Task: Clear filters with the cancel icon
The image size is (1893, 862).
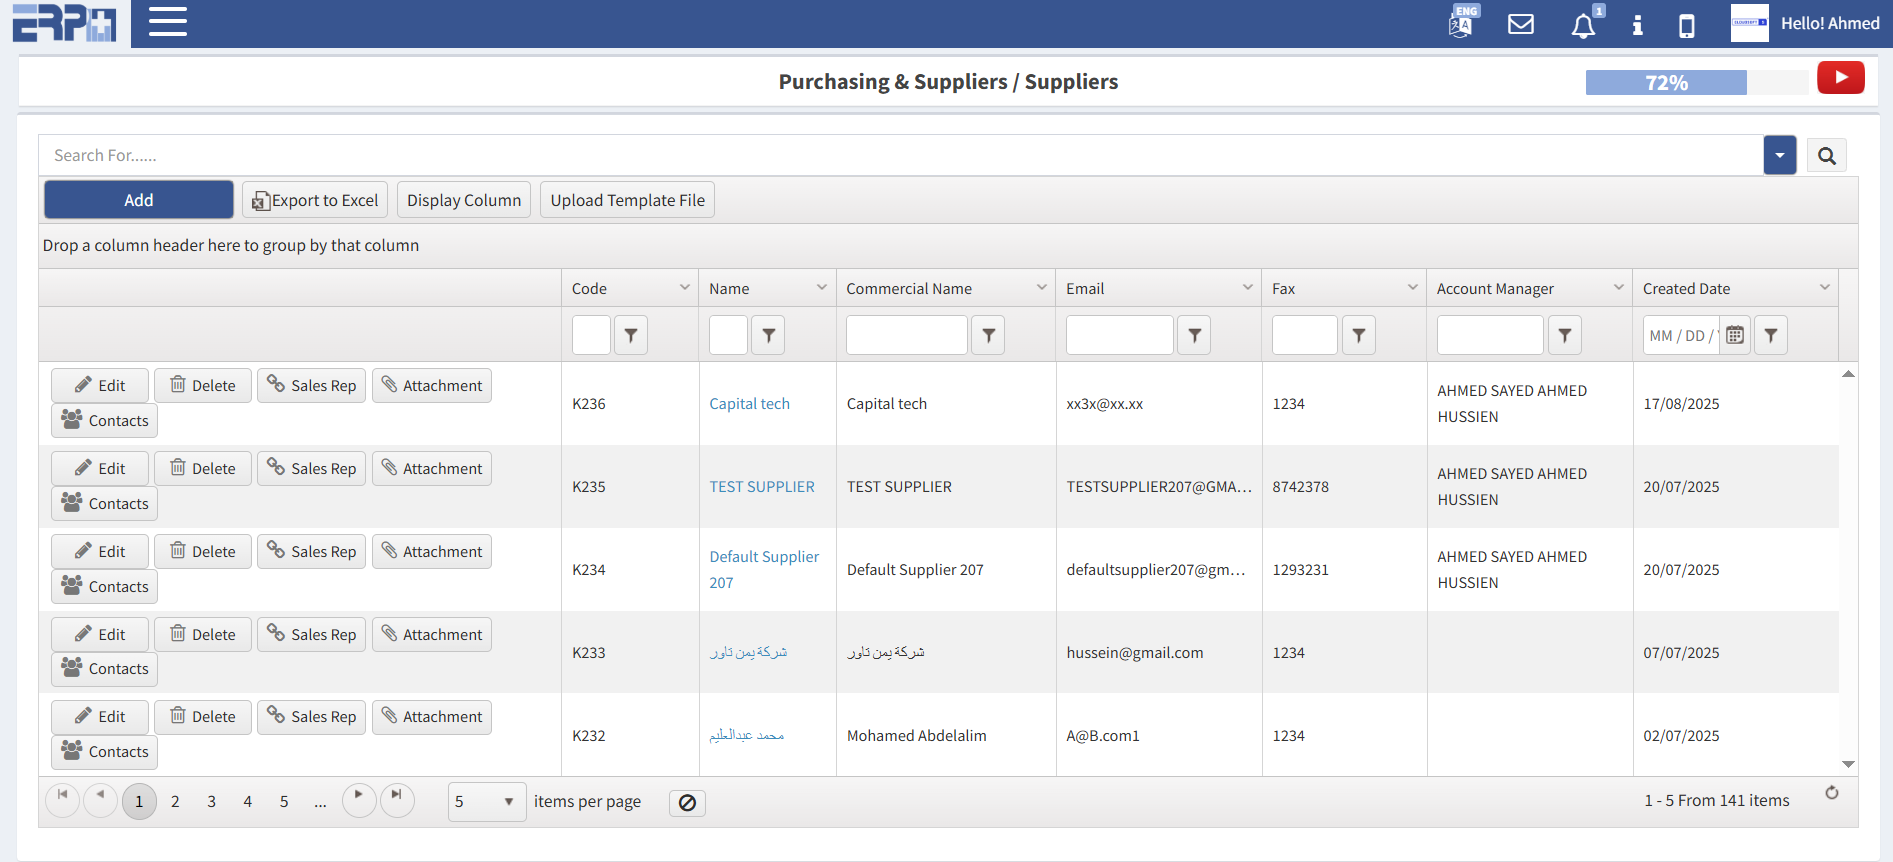Action: (x=687, y=803)
